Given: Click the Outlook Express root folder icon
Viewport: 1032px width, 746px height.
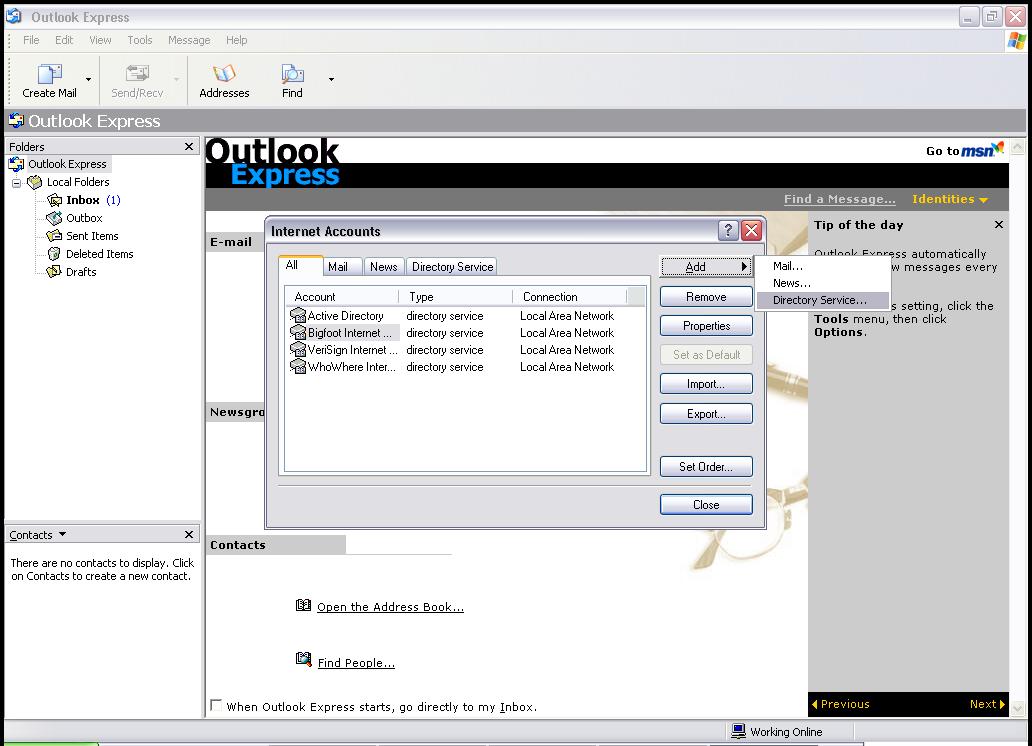Looking at the screenshot, I should (16, 164).
